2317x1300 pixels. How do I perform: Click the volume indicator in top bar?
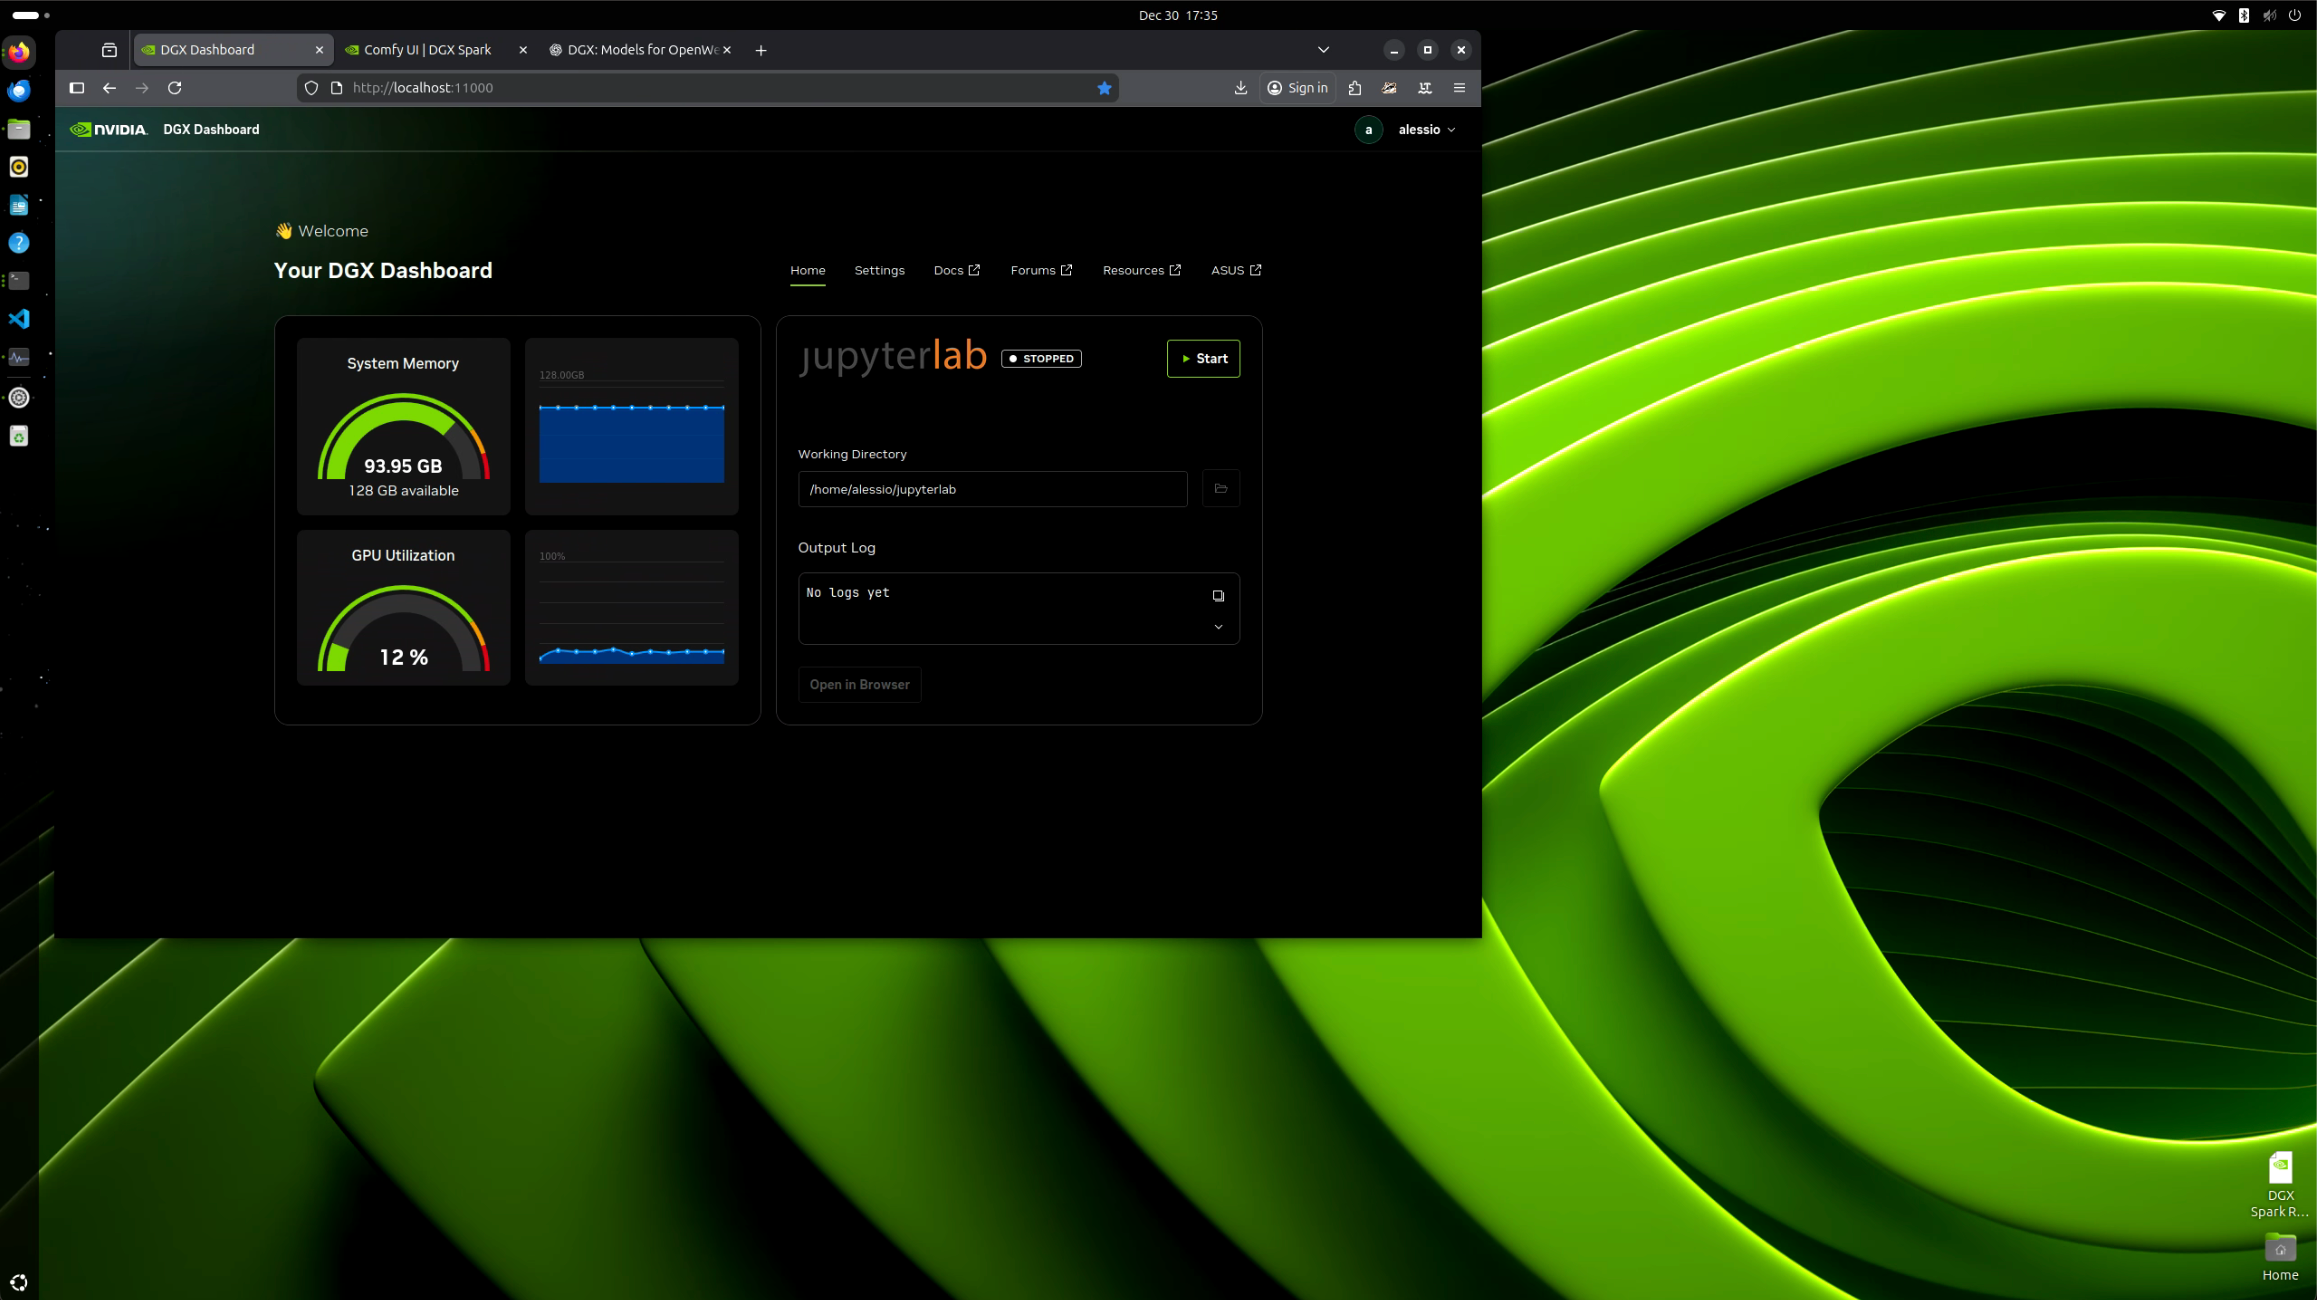[2269, 15]
